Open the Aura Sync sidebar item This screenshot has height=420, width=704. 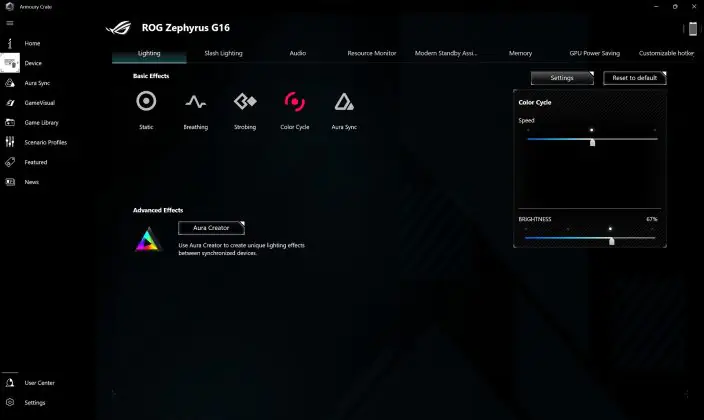pos(37,83)
